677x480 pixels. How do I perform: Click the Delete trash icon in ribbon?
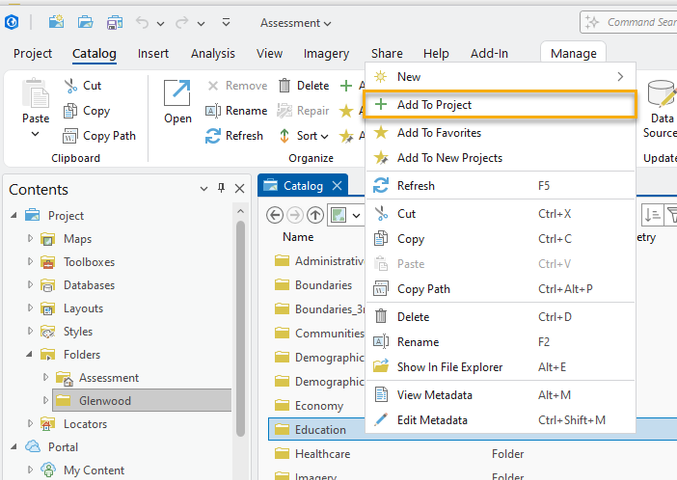tap(285, 86)
